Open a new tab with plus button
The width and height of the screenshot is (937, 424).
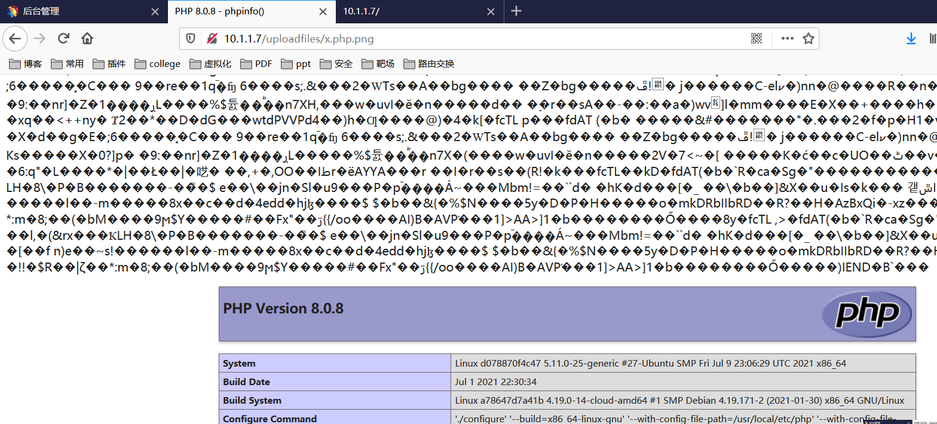517,11
